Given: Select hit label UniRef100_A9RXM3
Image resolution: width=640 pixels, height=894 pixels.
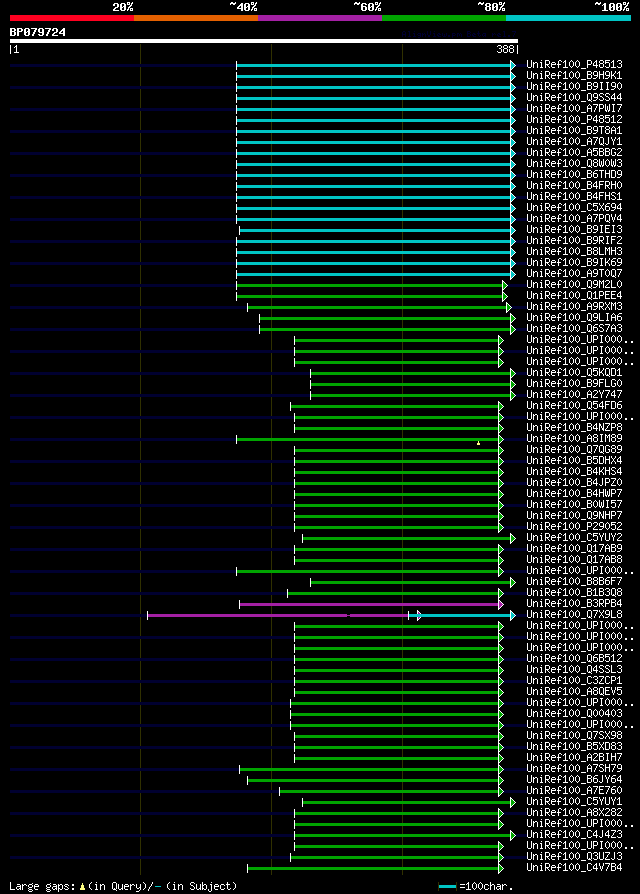Looking at the screenshot, I should point(574,306).
